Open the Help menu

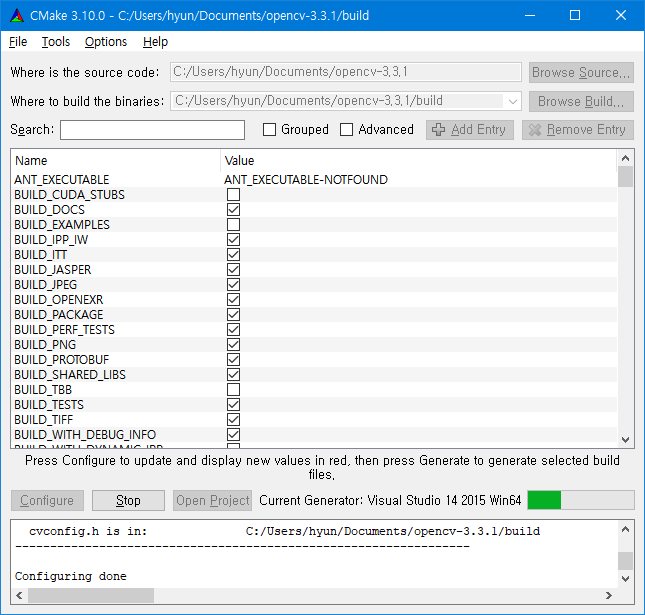point(155,42)
